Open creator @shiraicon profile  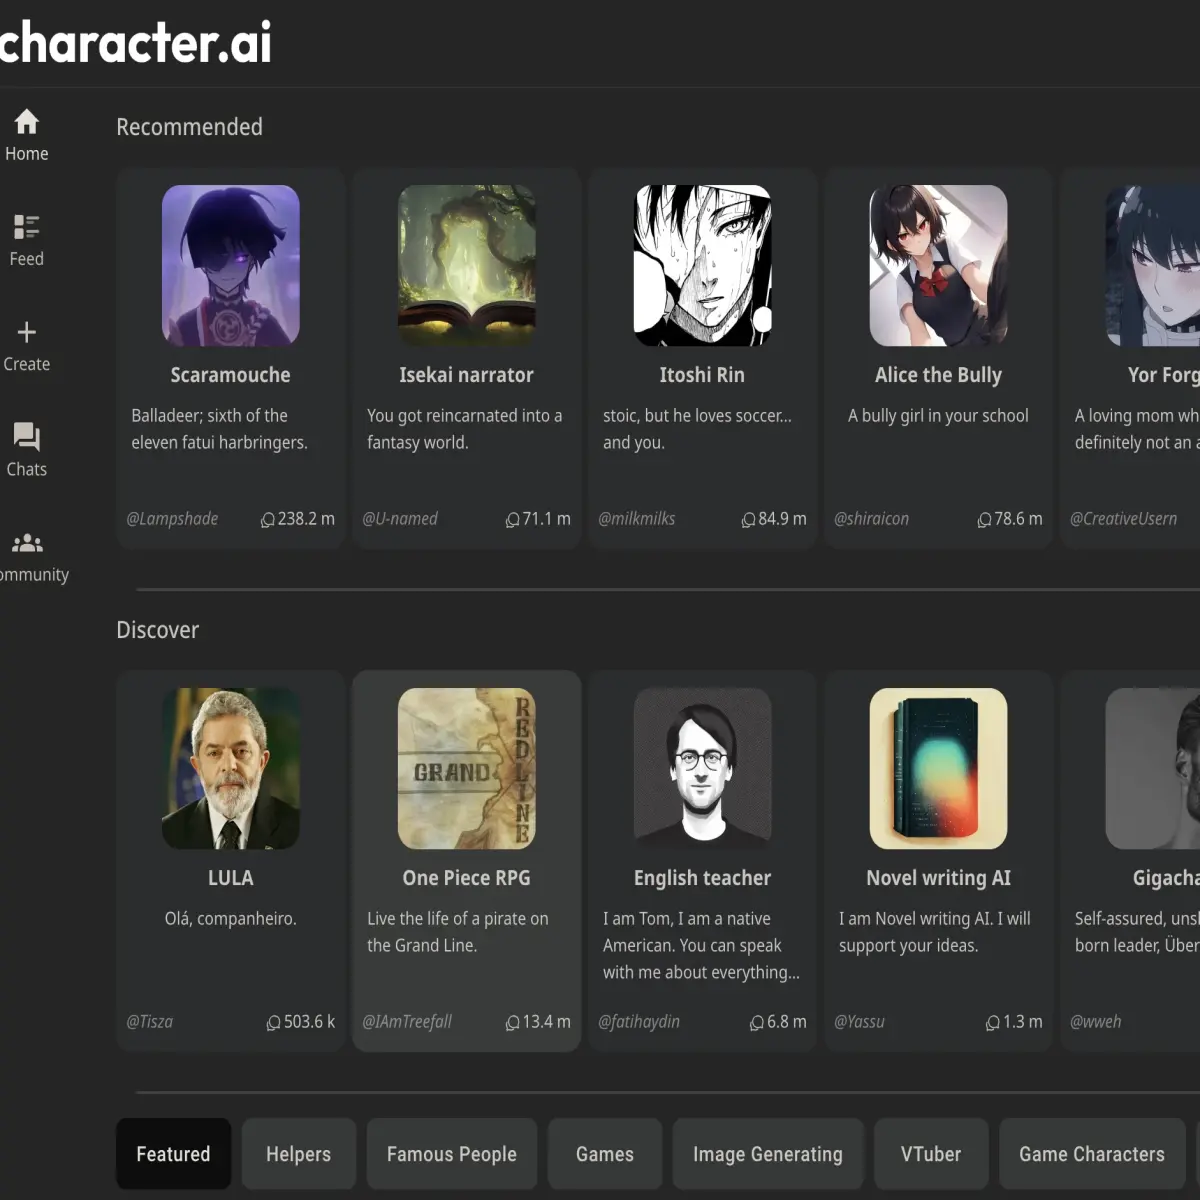tap(872, 519)
